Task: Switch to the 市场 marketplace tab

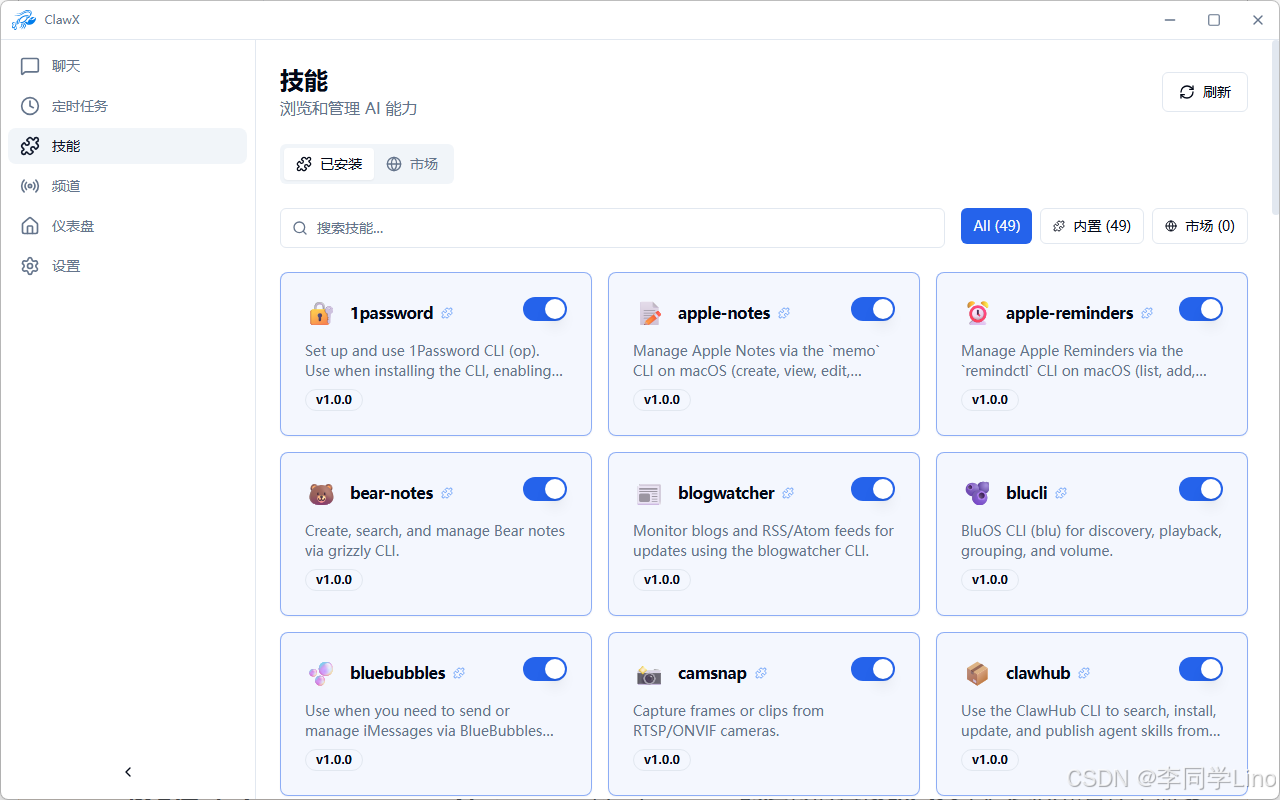Action: [413, 164]
